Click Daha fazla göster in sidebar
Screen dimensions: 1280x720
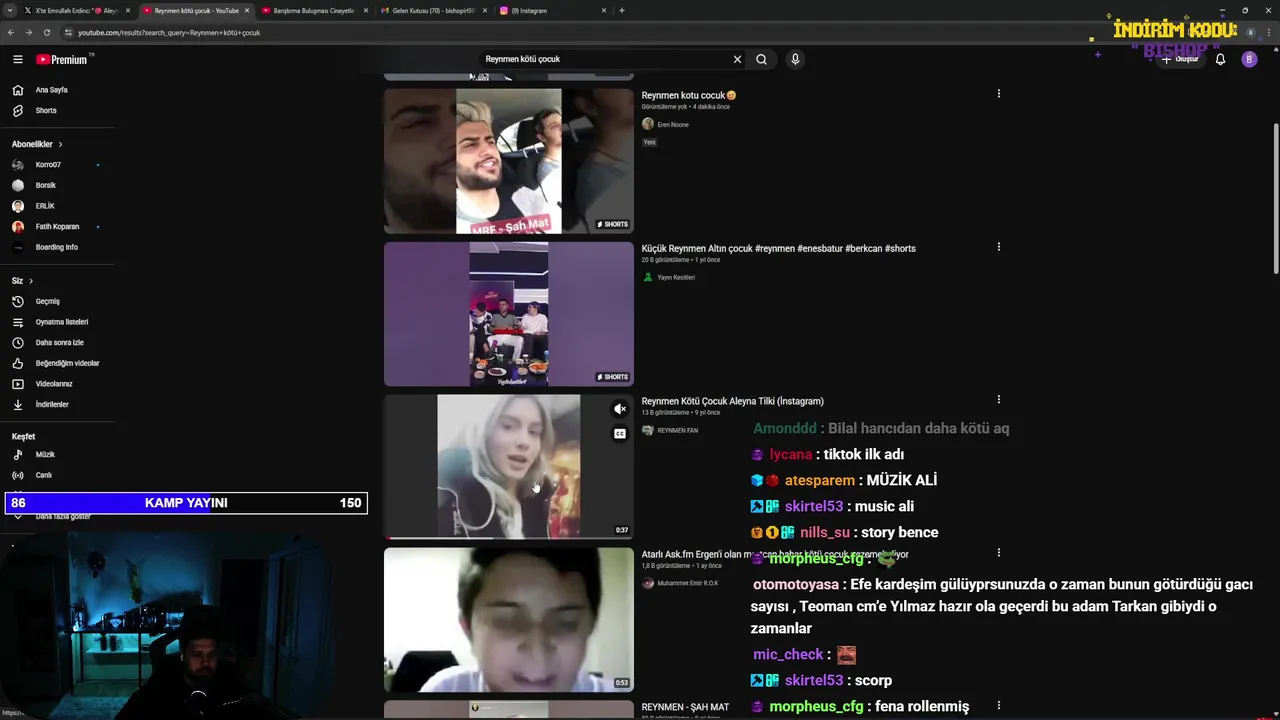coord(63,516)
